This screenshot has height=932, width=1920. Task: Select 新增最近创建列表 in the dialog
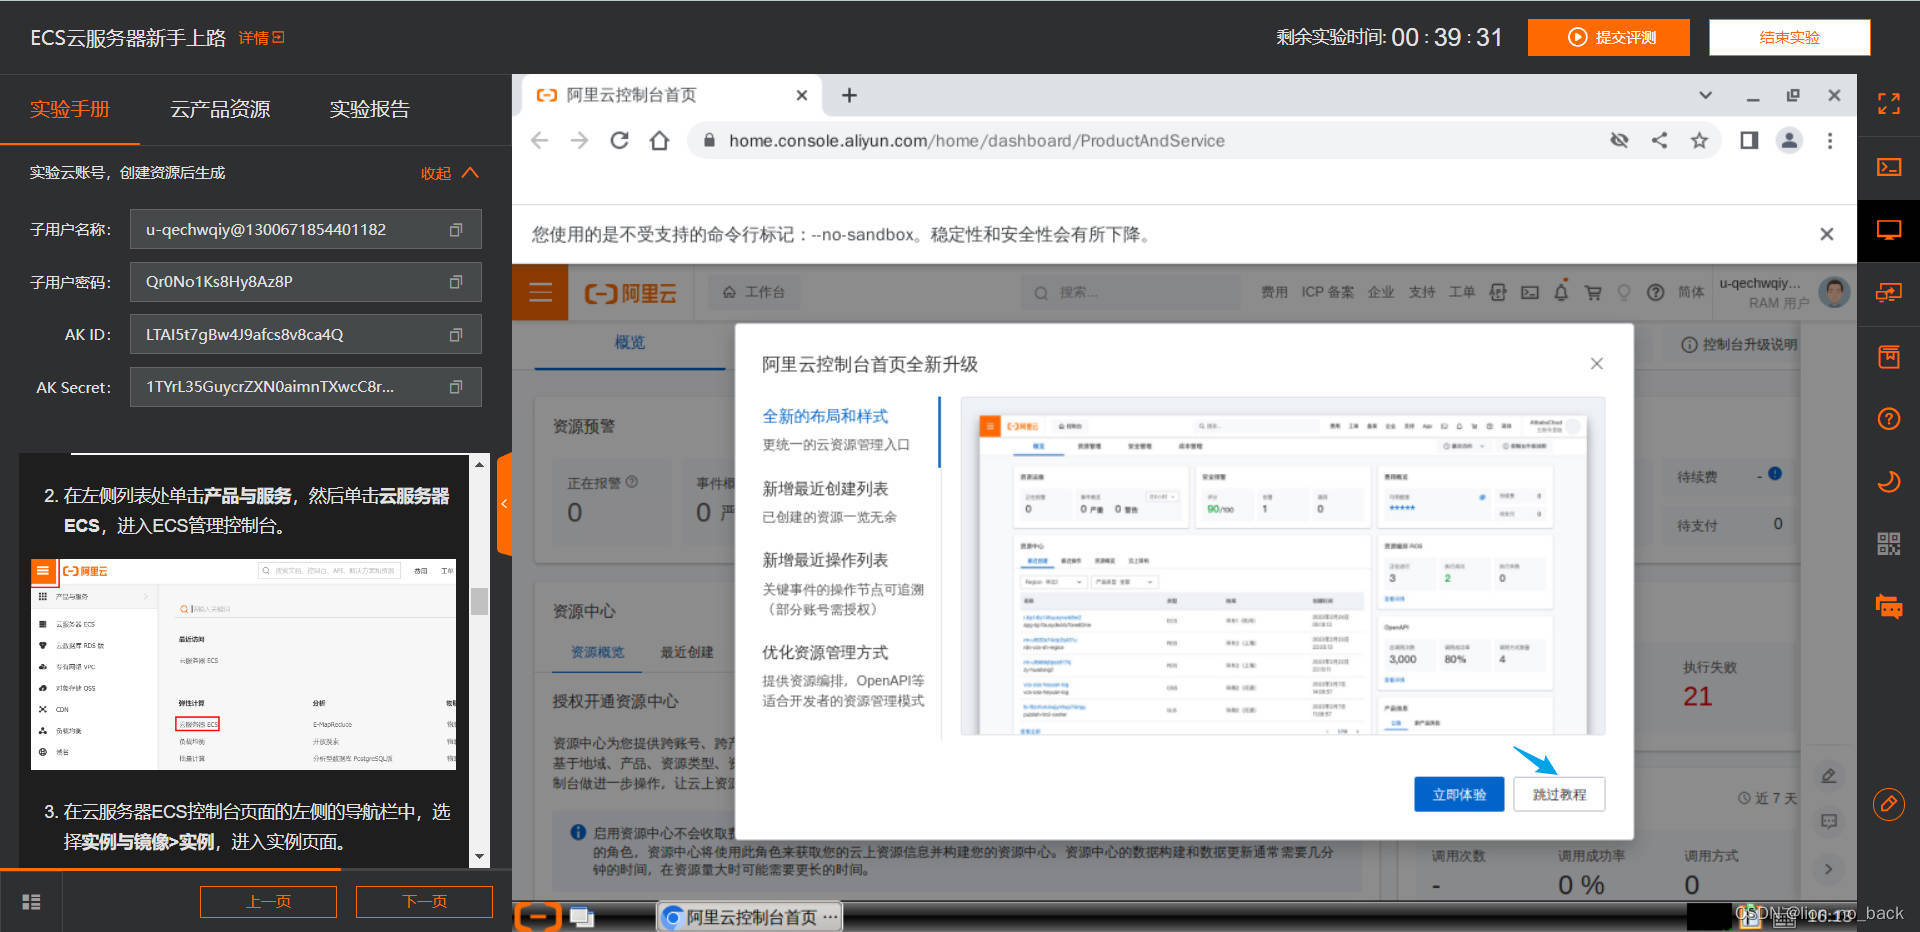(x=825, y=488)
